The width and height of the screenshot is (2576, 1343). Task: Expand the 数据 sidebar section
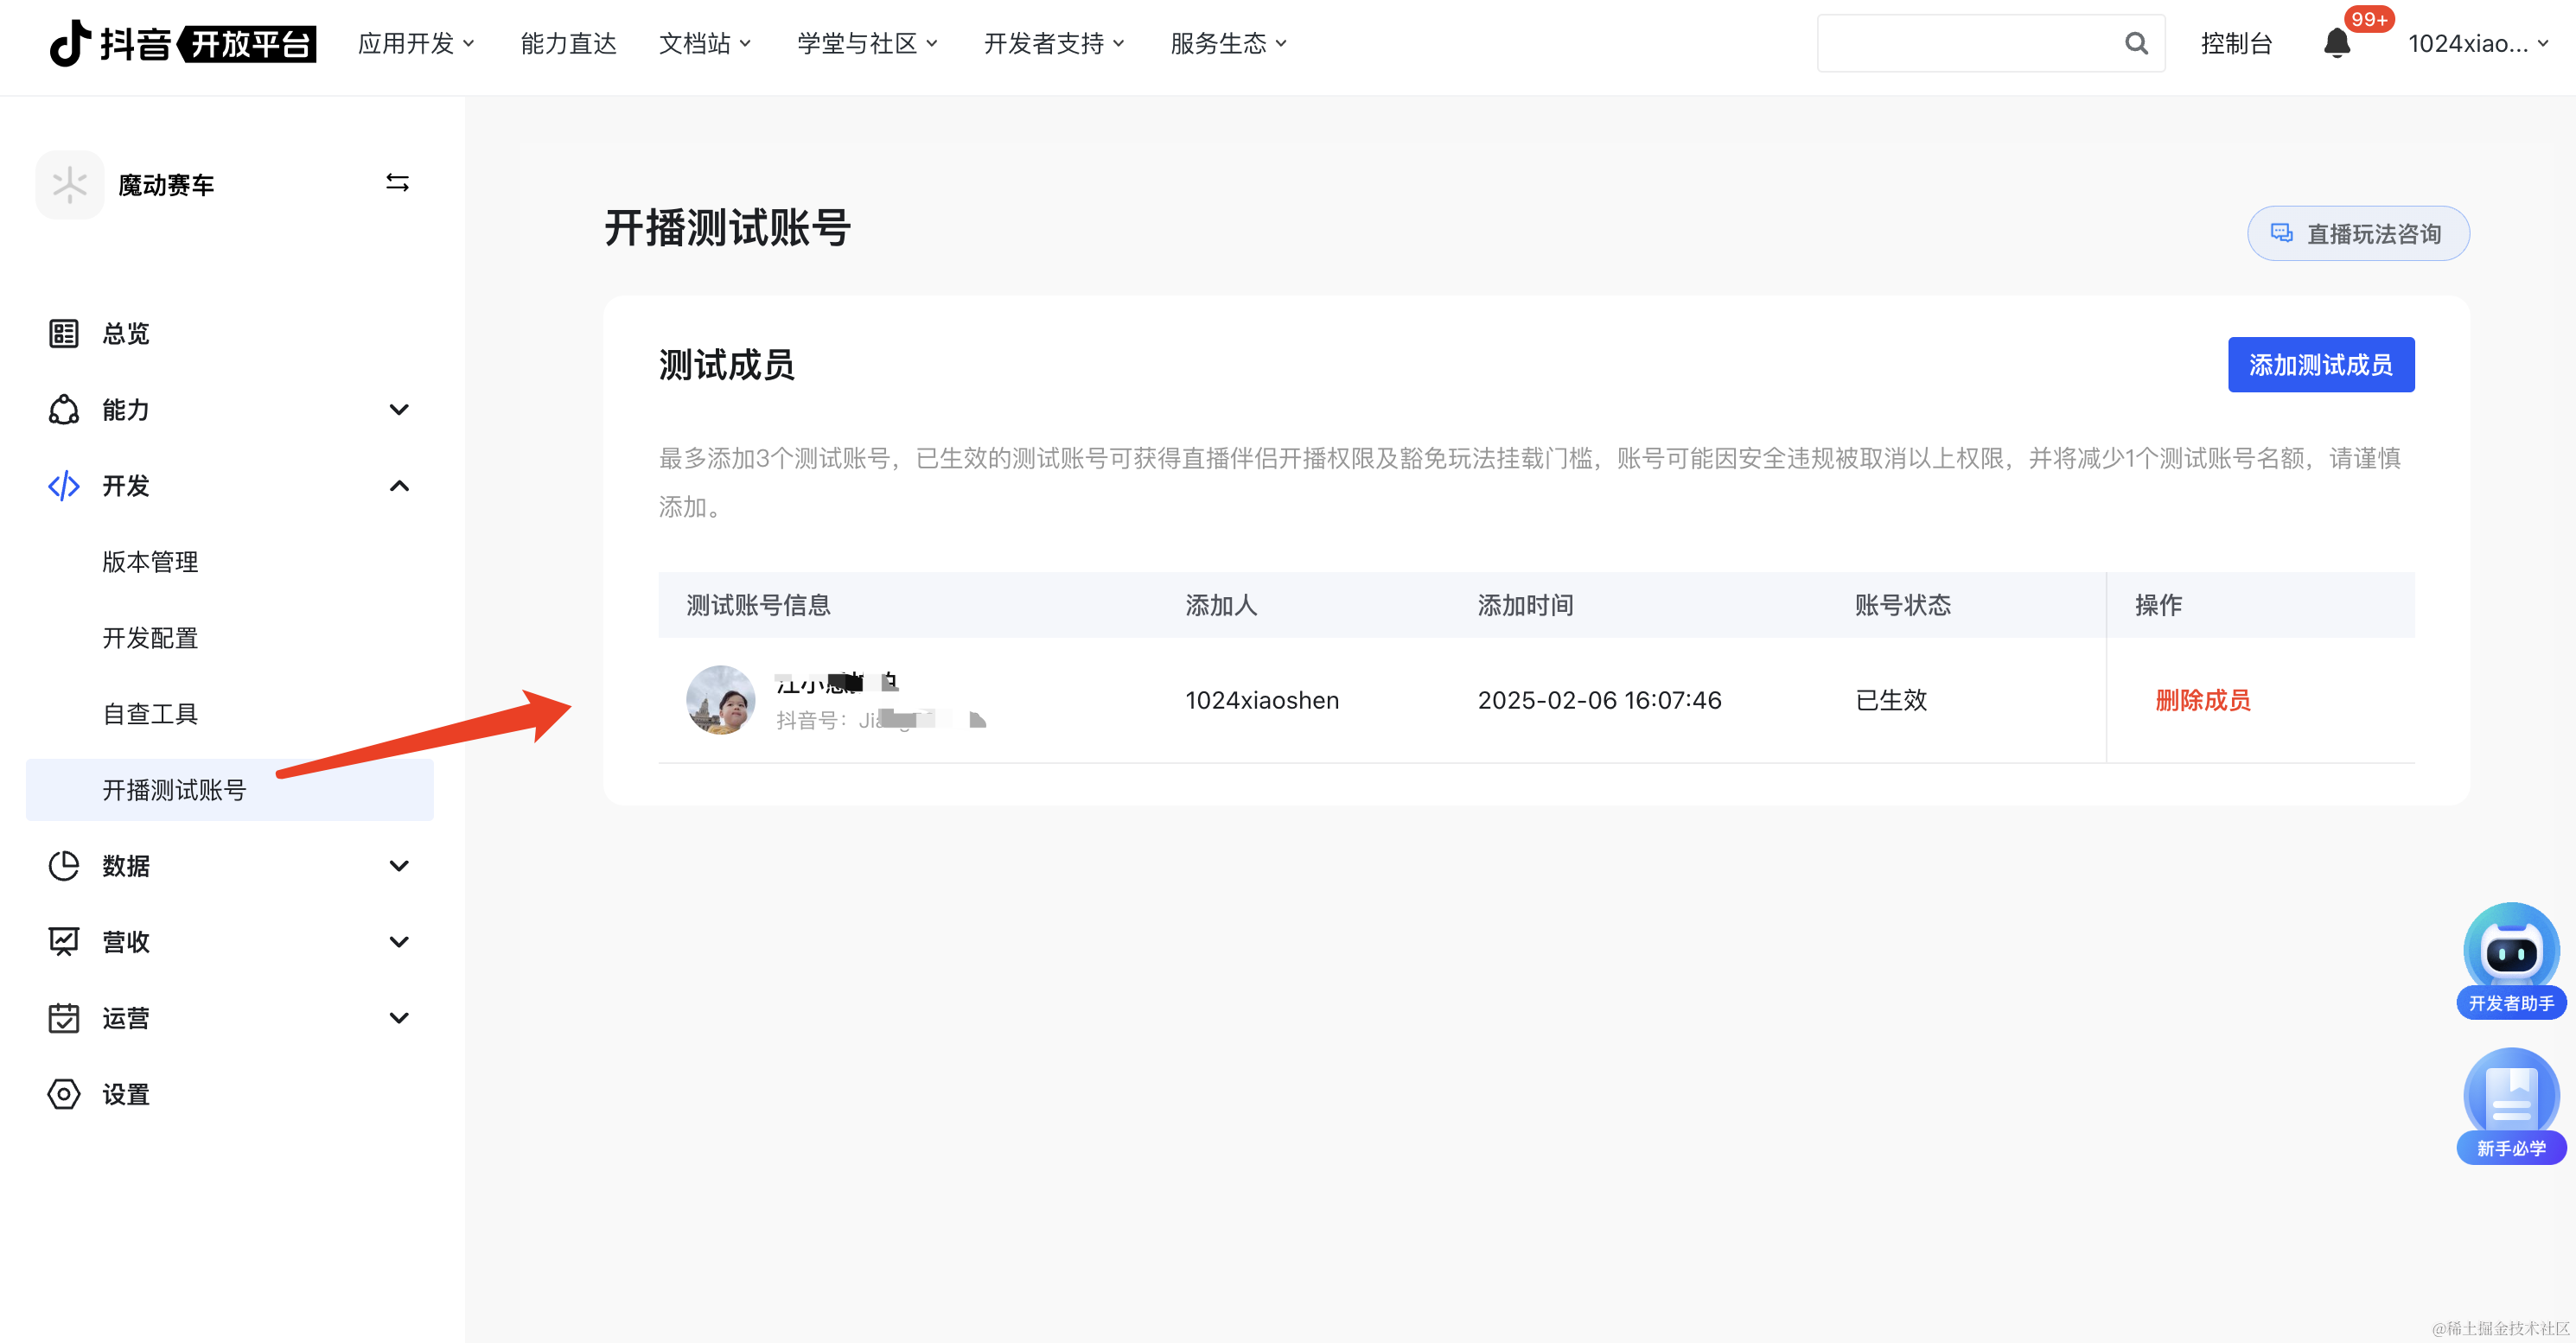(399, 865)
